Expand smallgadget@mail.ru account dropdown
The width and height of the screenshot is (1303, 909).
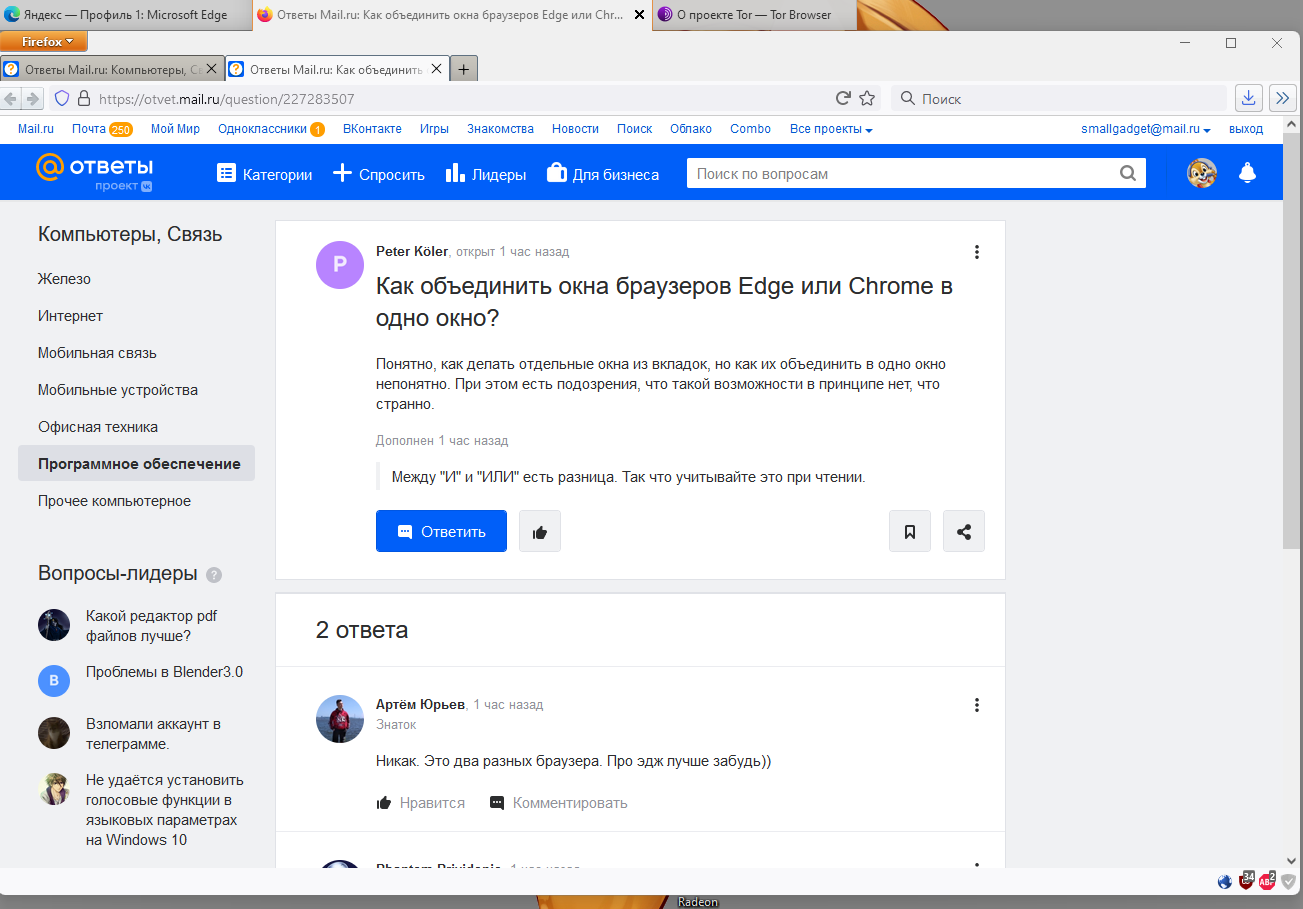(1146, 129)
